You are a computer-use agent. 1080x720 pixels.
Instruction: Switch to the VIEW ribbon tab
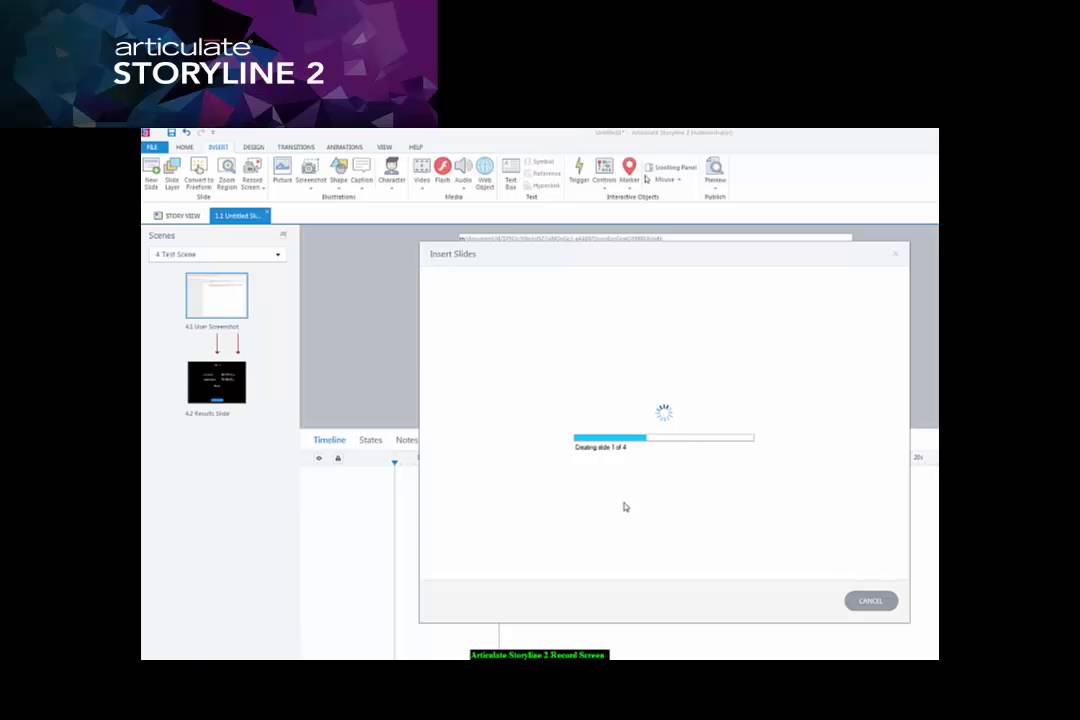point(384,147)
